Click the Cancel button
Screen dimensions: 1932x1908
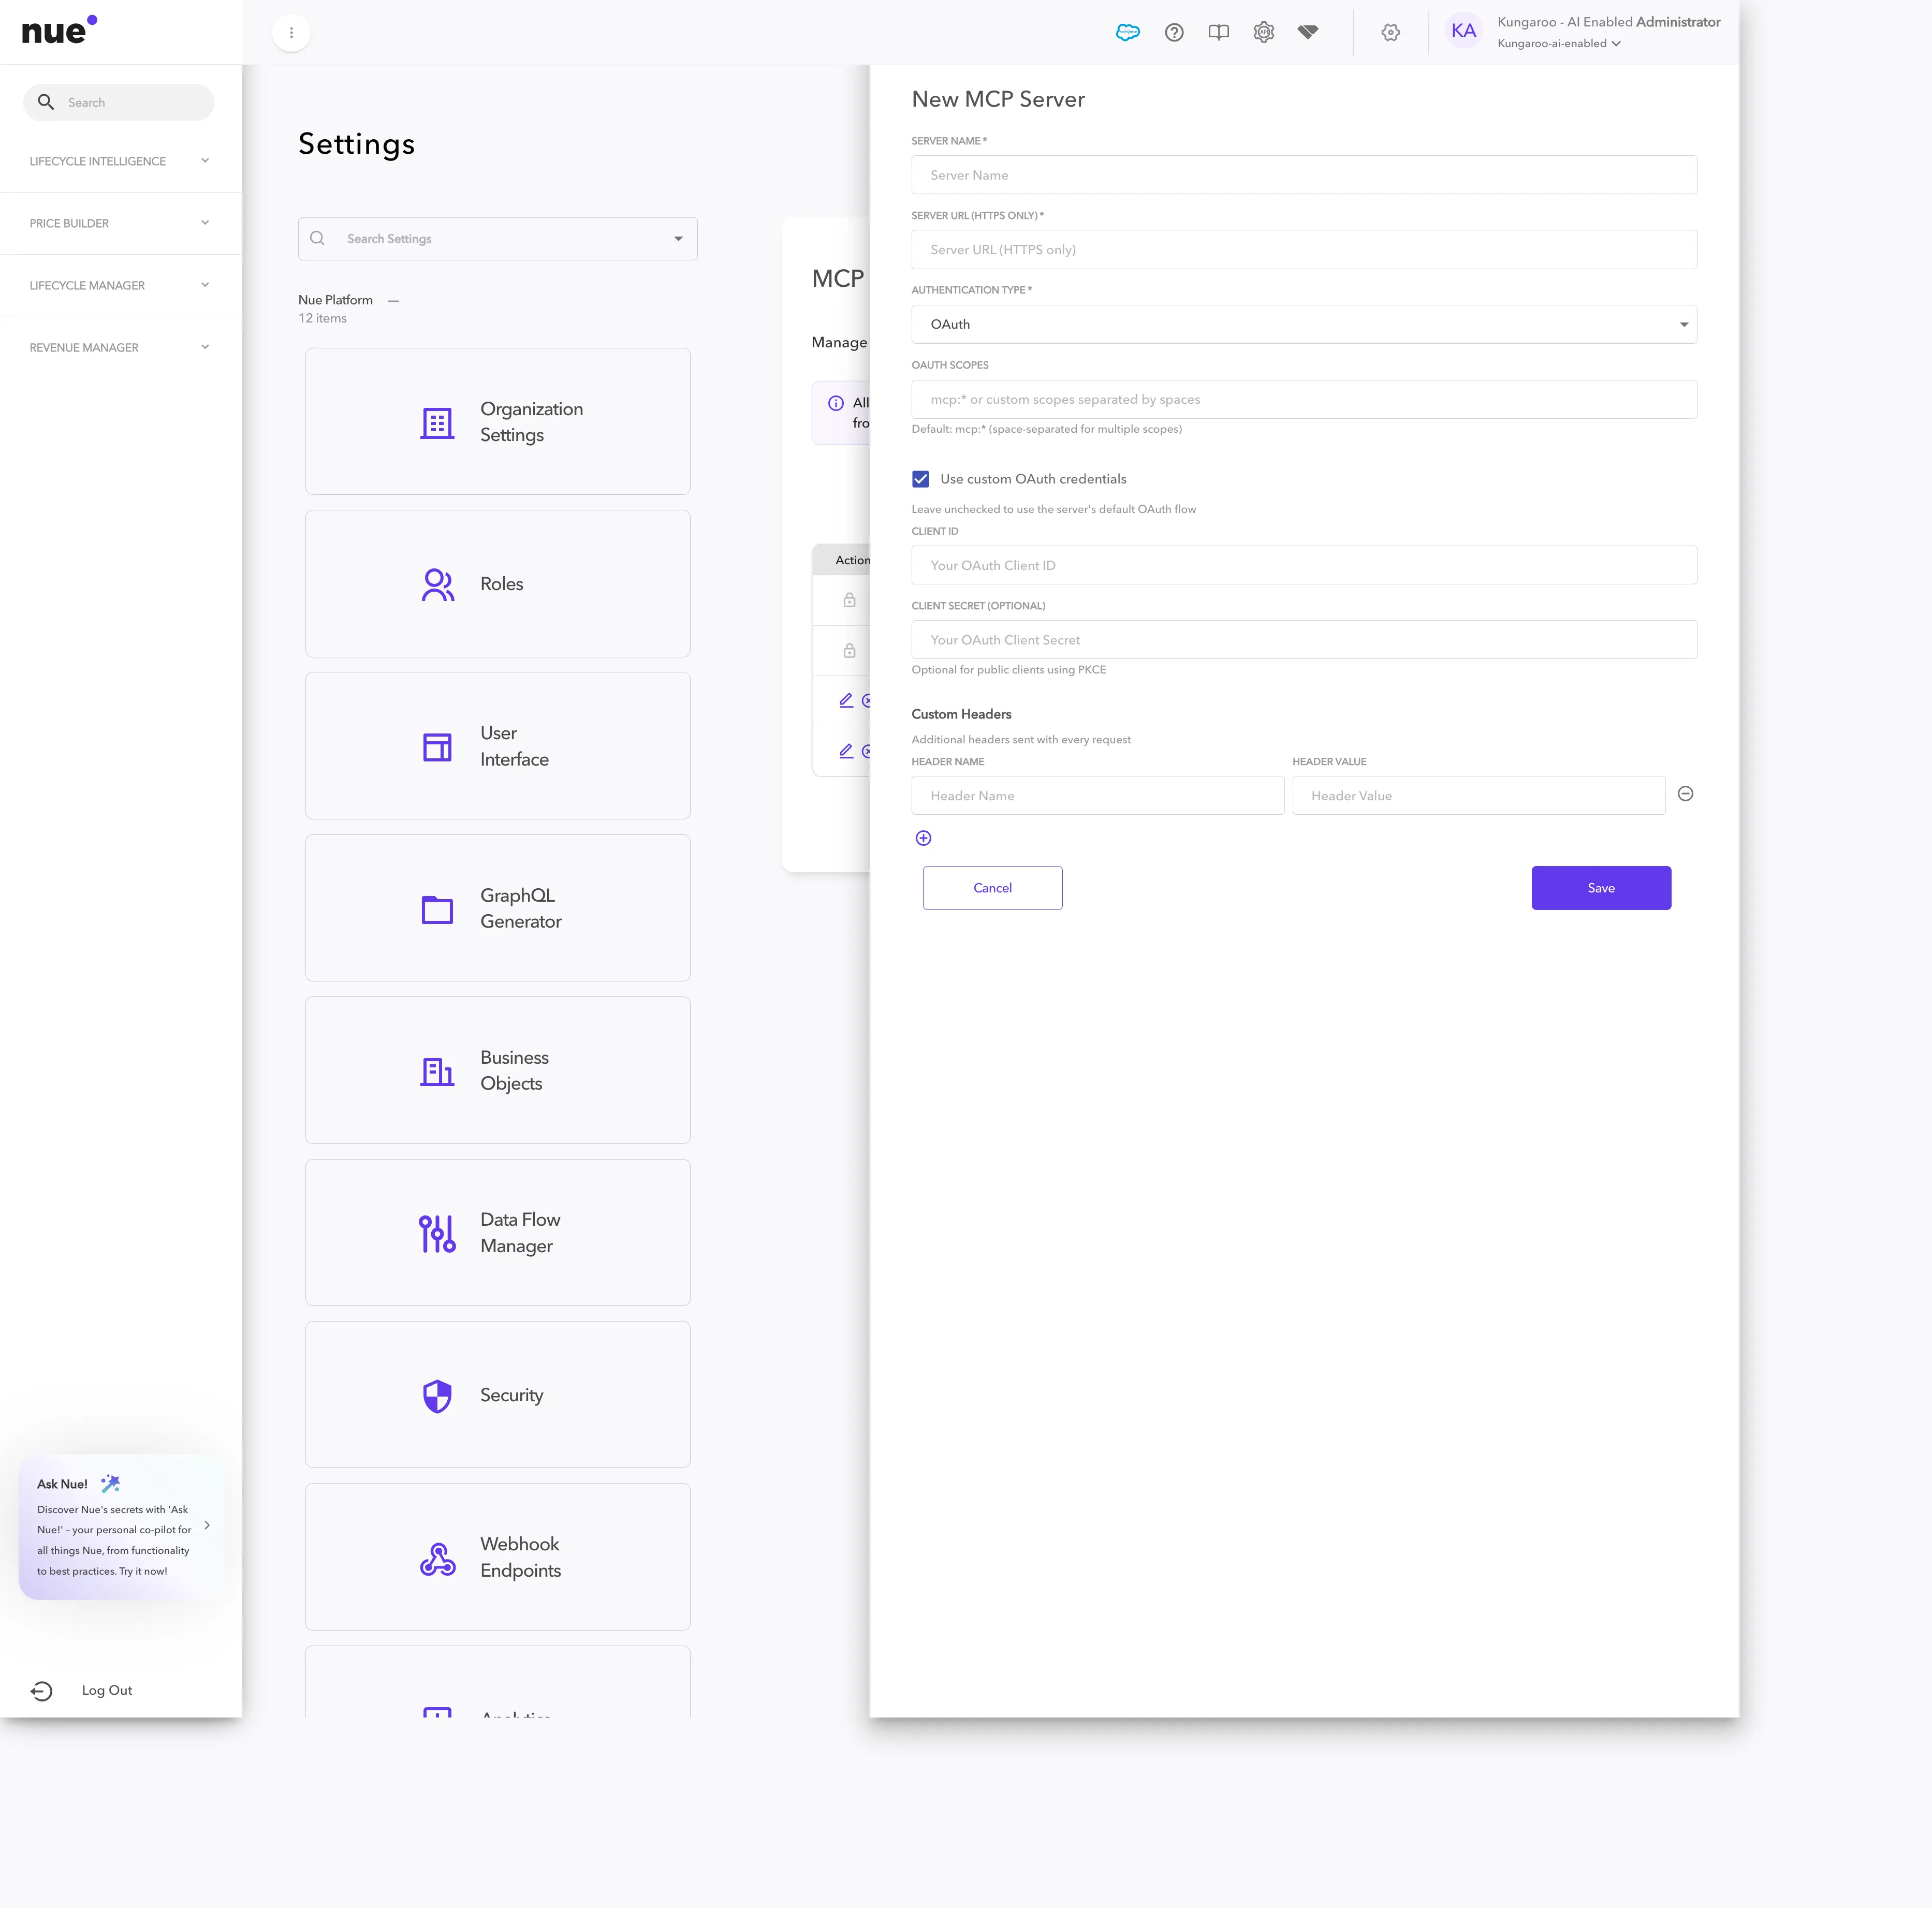click(992, 888)
